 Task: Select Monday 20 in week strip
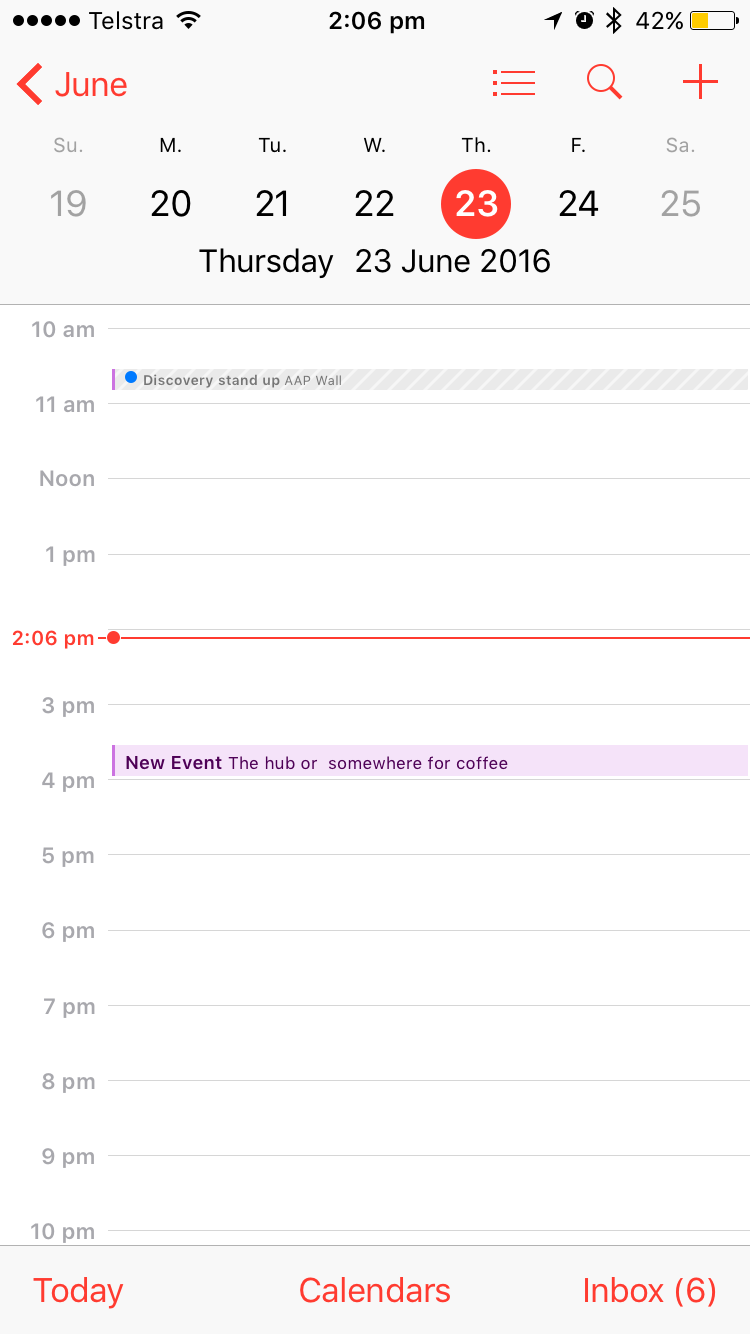pos(171,204)
